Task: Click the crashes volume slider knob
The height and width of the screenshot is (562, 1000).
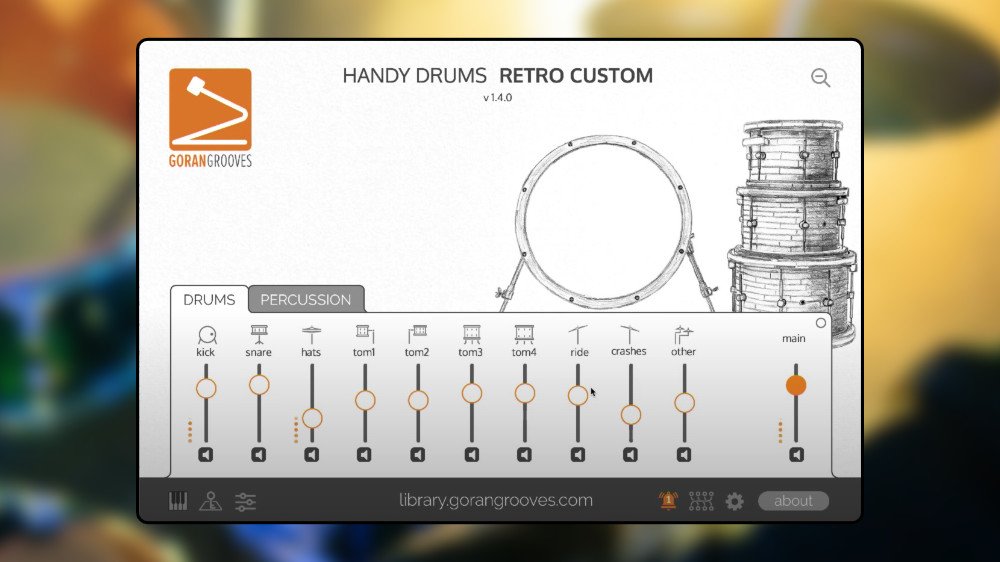Action: click(631, 415)
